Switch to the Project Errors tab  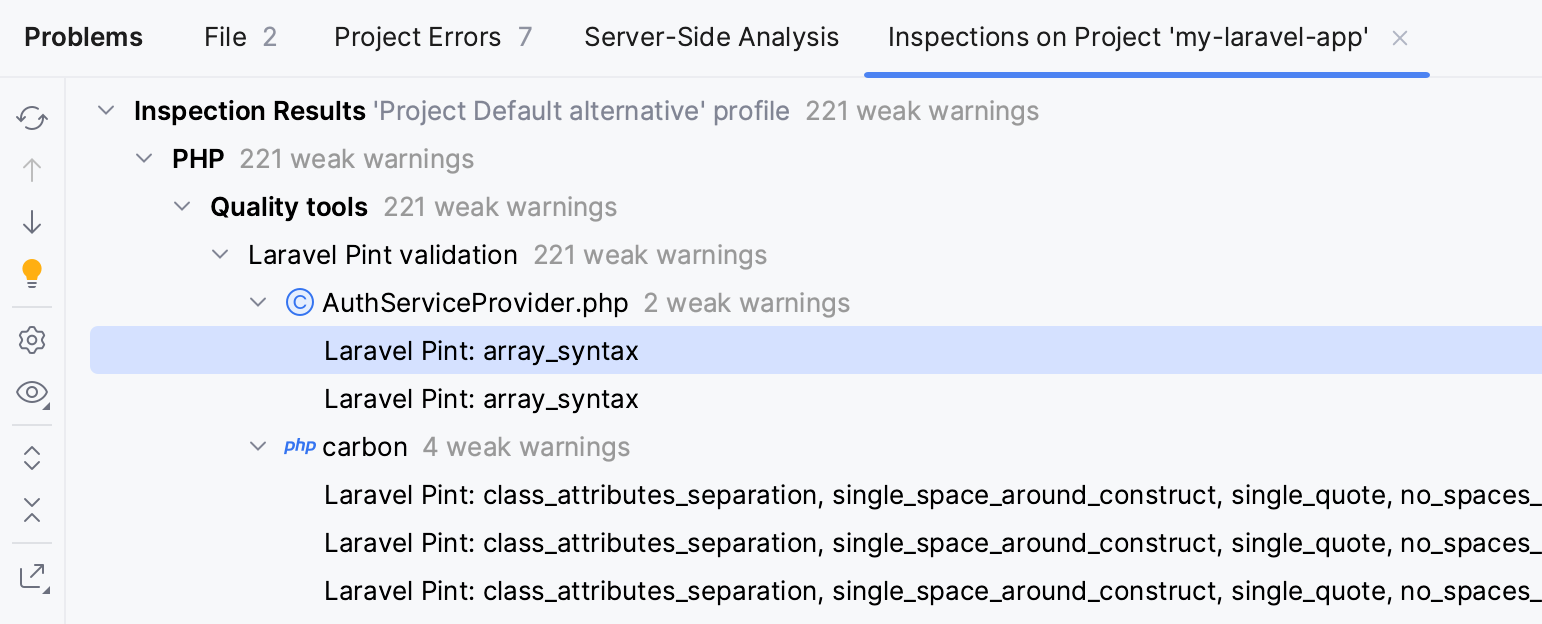click(x=416, y=37)
